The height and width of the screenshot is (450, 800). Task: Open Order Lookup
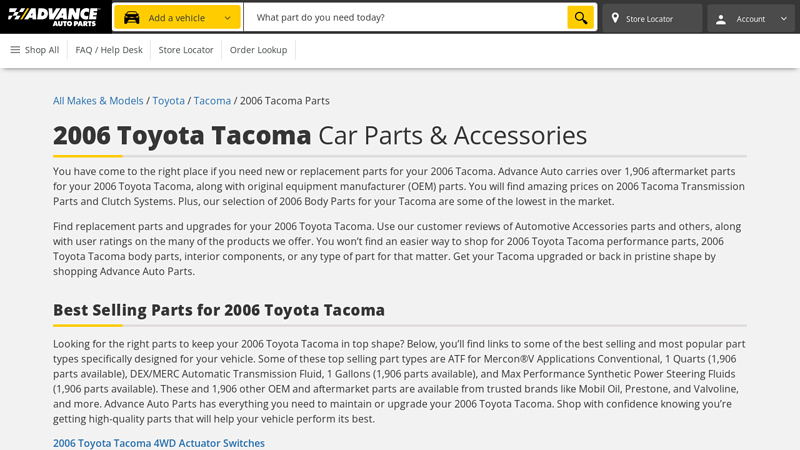pos(258,50)
